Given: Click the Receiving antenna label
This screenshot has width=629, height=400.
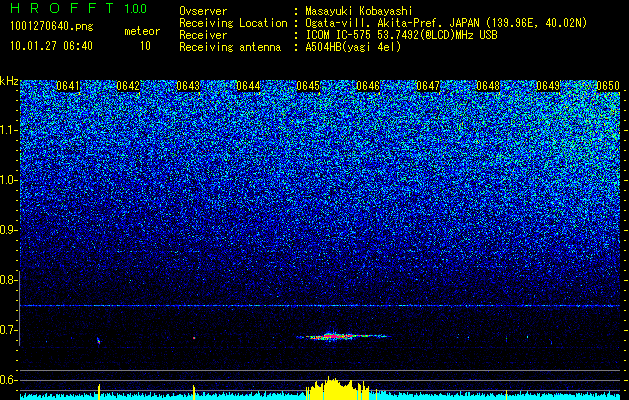Looking at the screenshot, I should tap(230, 47).
